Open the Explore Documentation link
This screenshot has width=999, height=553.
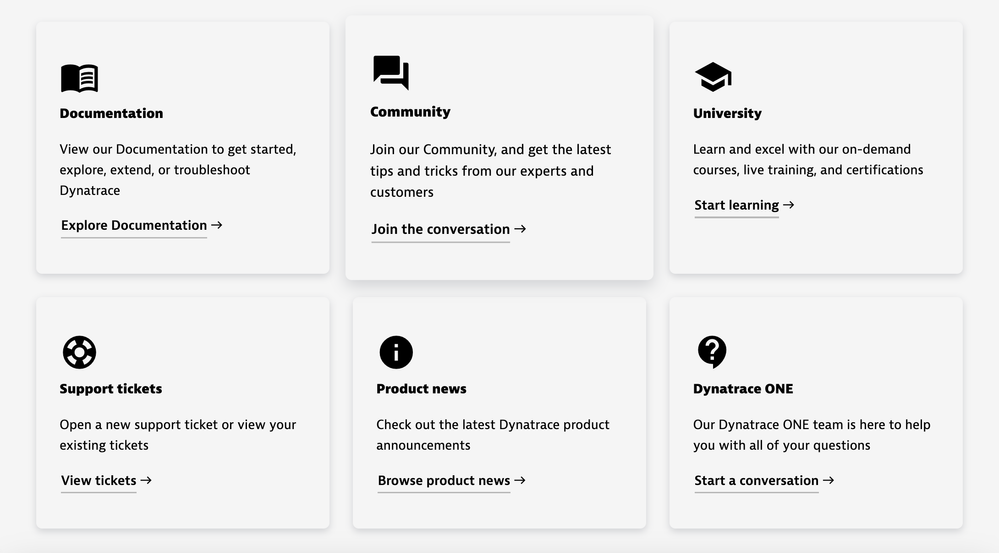click(141, 226)
